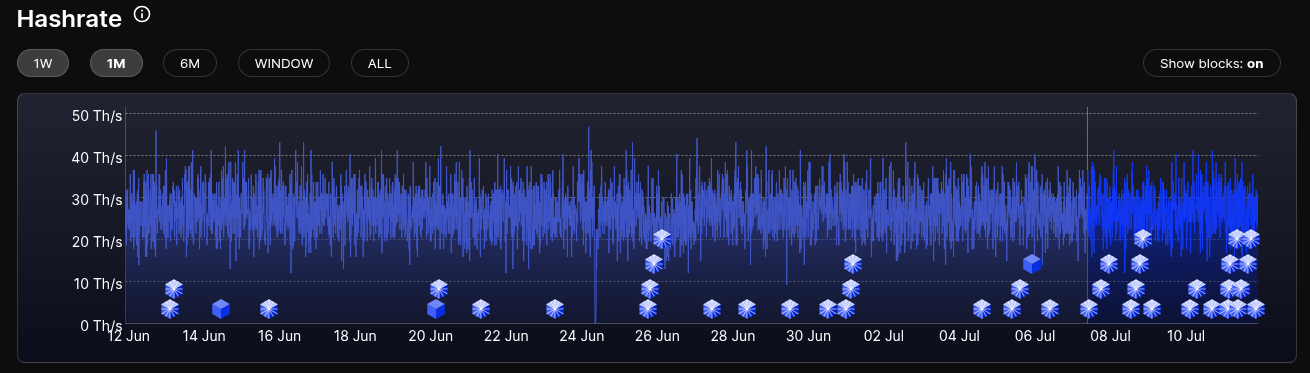Click the burst block marker above 16 Jun
Screen dimensions: 1310x373
[x=269, y=309]
